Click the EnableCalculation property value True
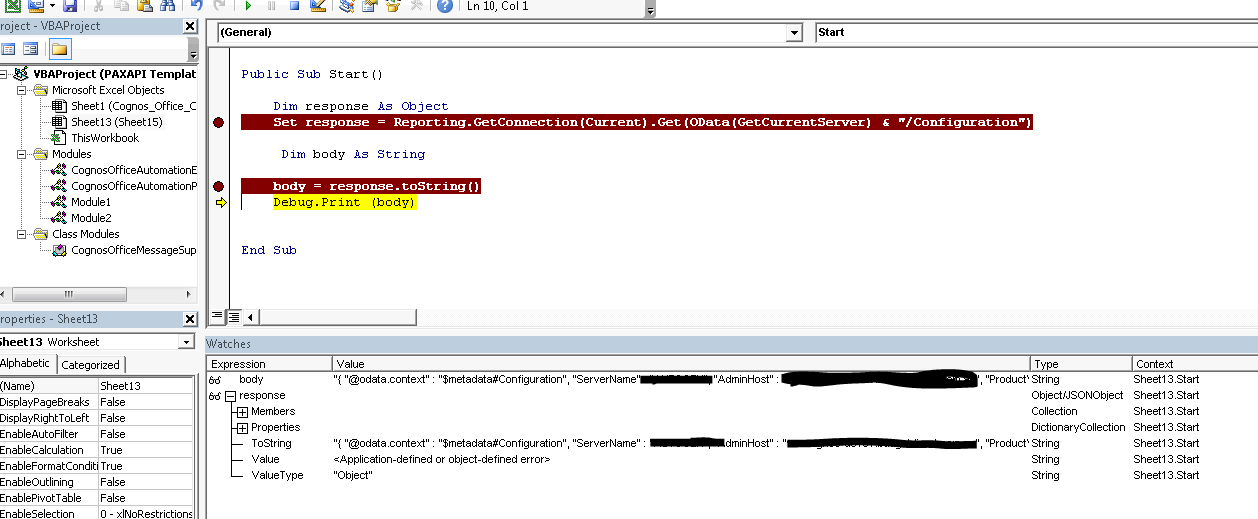Image resolution: width=1258 pixels, height=519 pixels. (x=146, y=450)
